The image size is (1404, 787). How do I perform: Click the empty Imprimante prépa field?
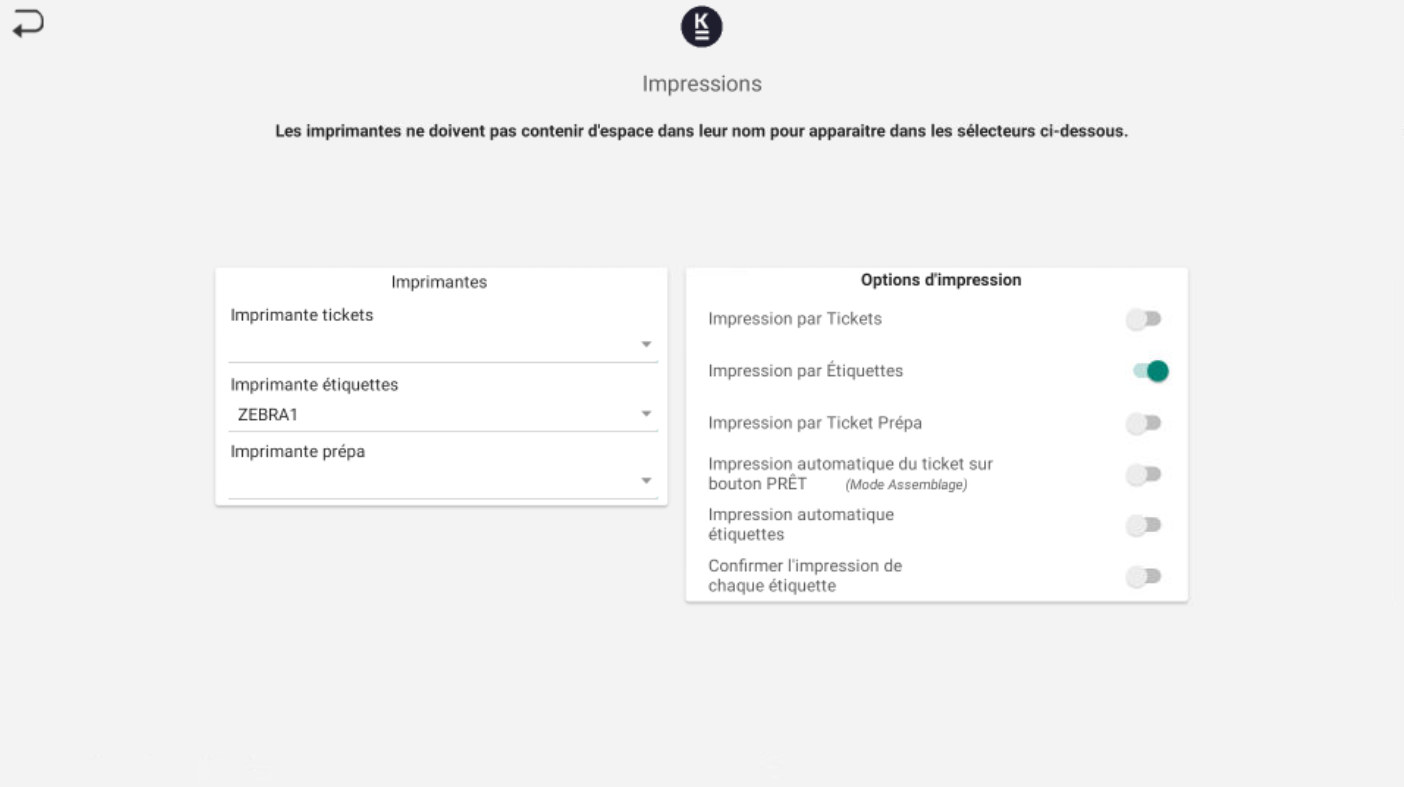click(430, 481)
